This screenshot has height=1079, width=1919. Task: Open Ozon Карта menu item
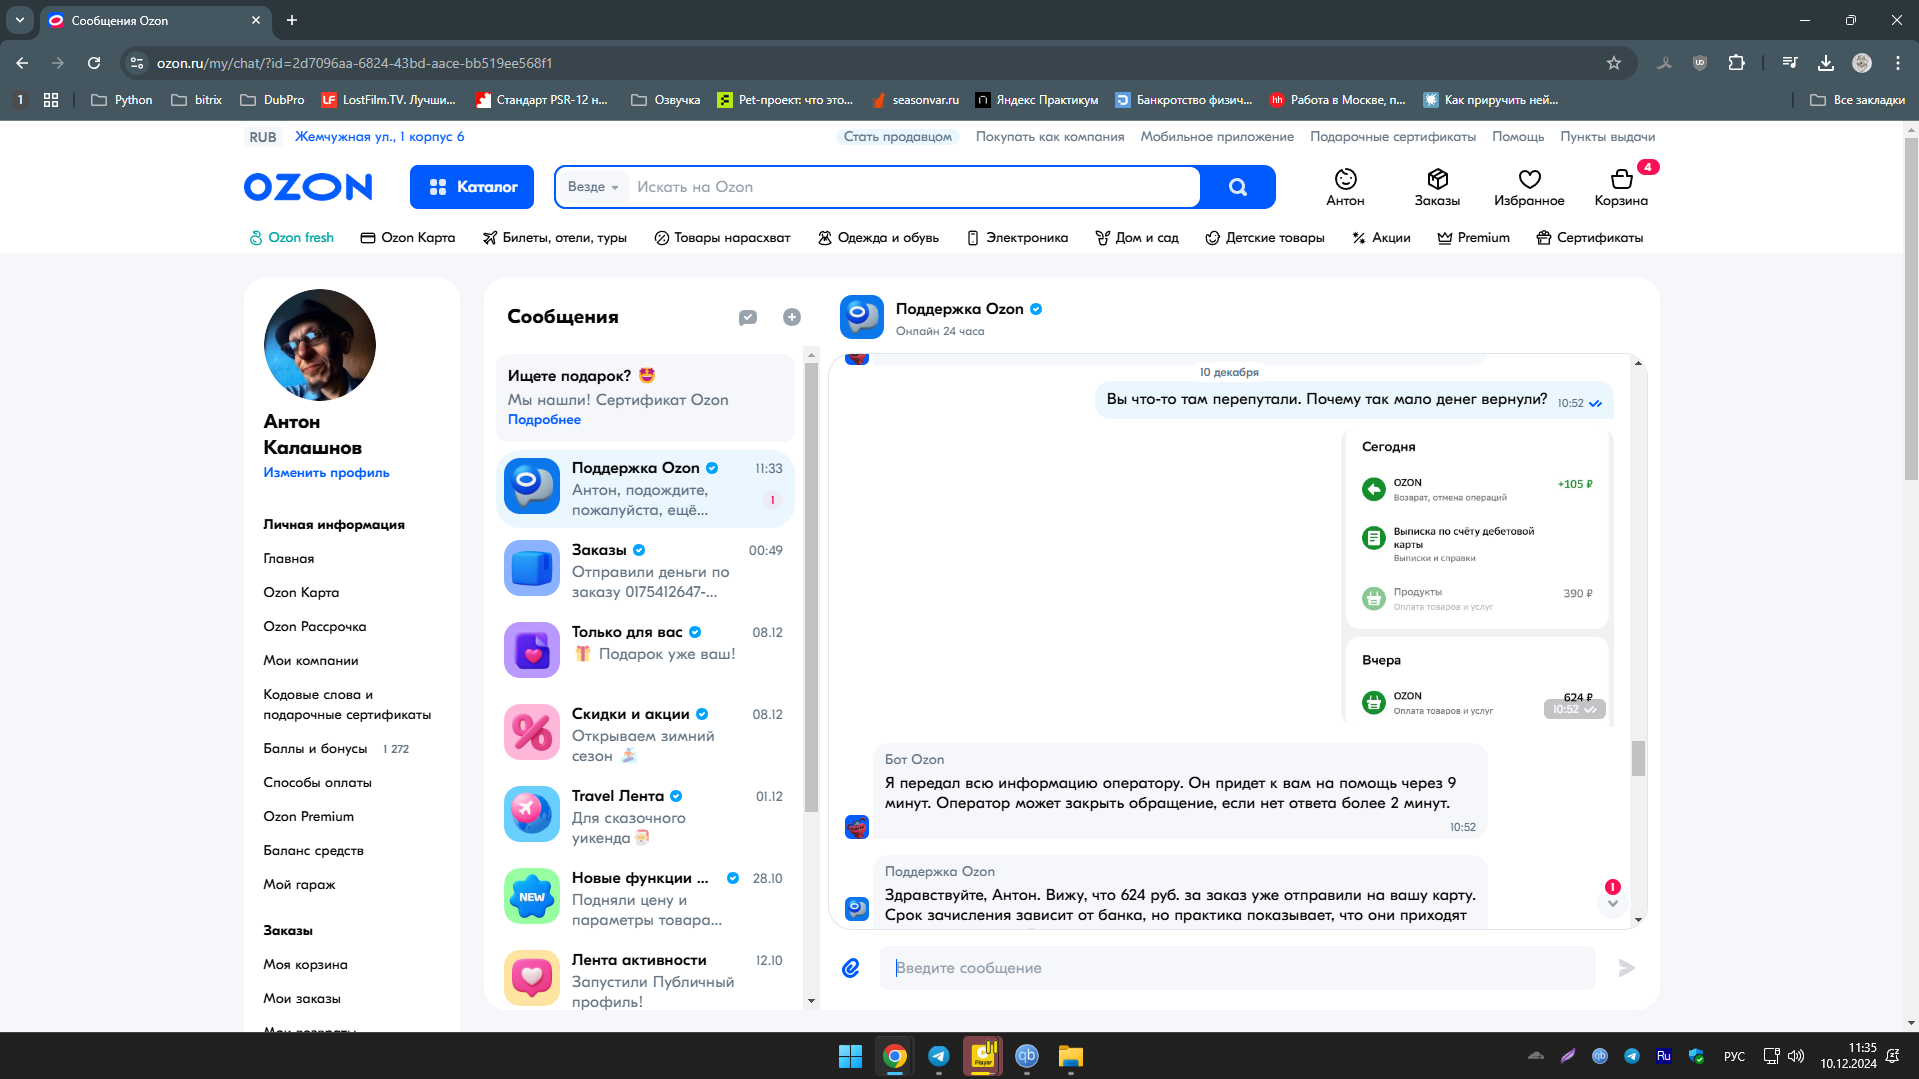408,238
